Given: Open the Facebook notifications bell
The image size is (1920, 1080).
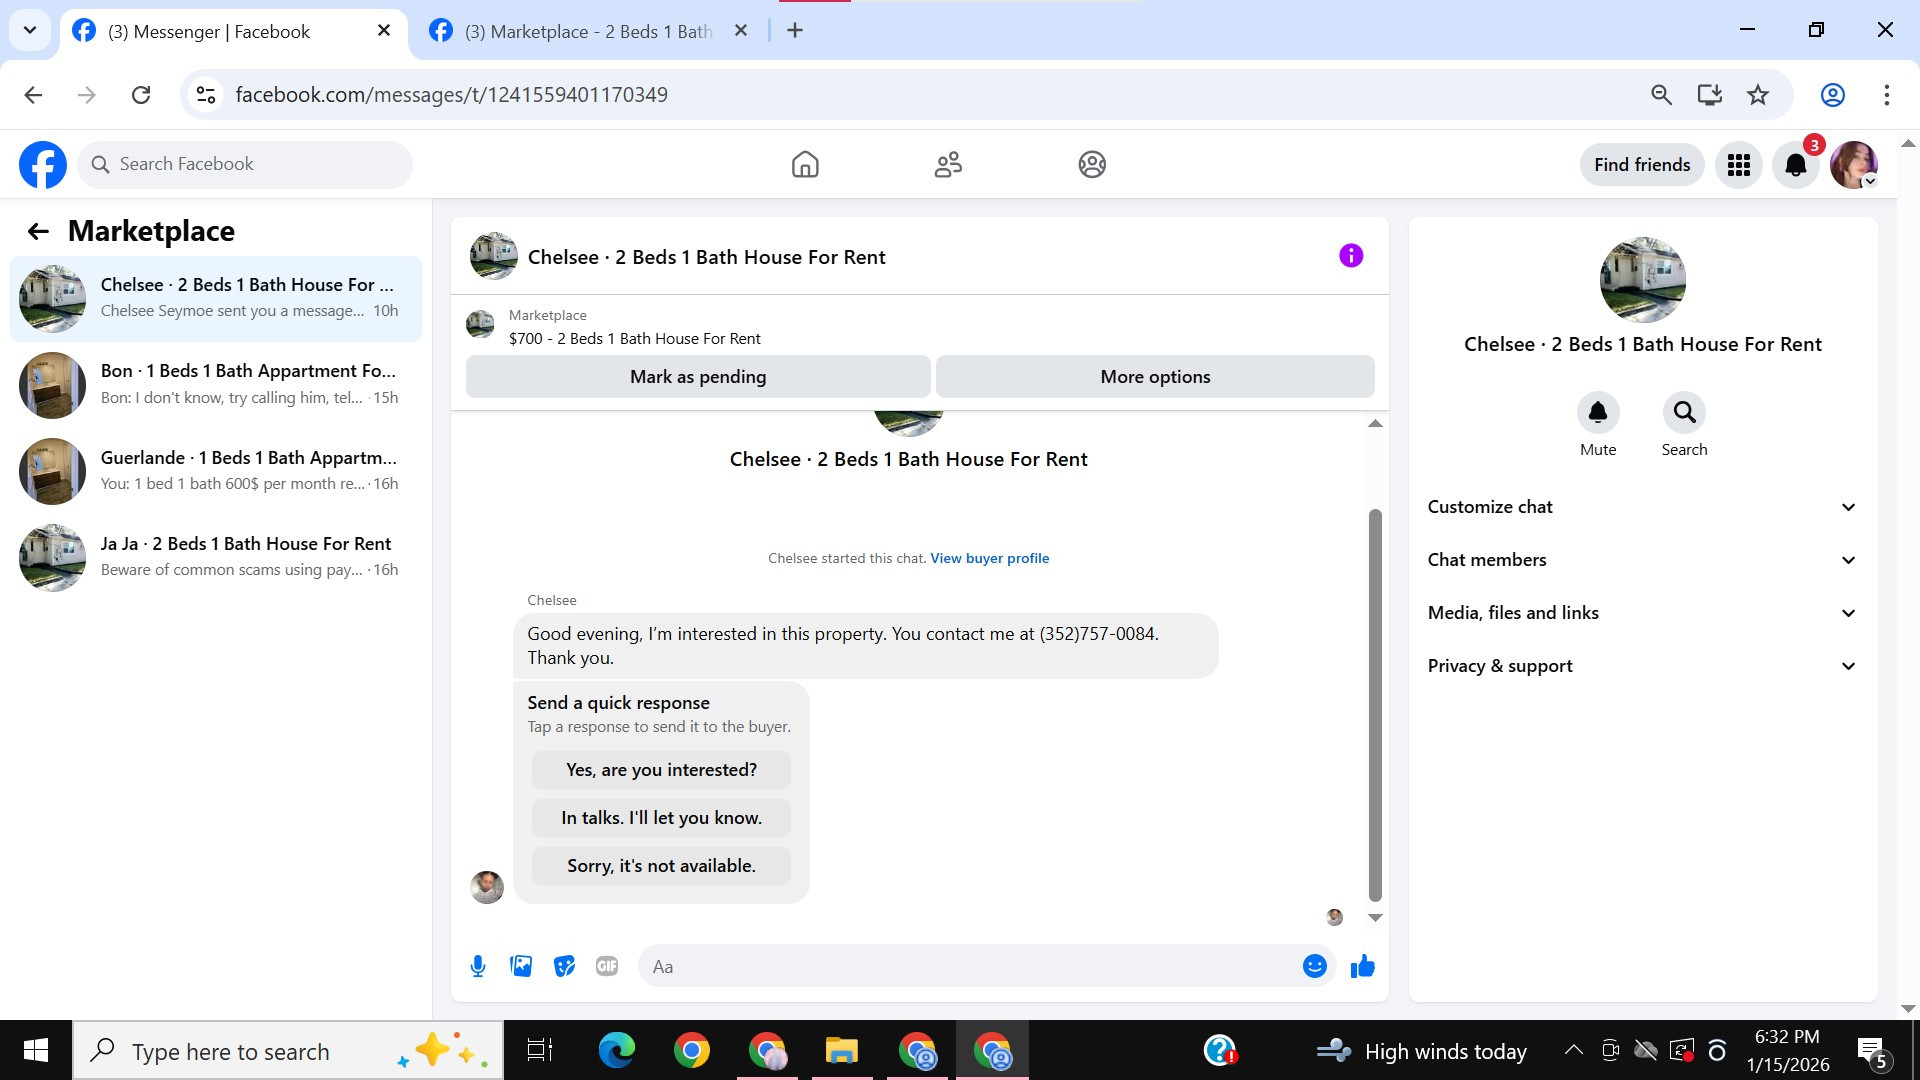Looking at the screenshot, I should click(x=1796, y=165).
